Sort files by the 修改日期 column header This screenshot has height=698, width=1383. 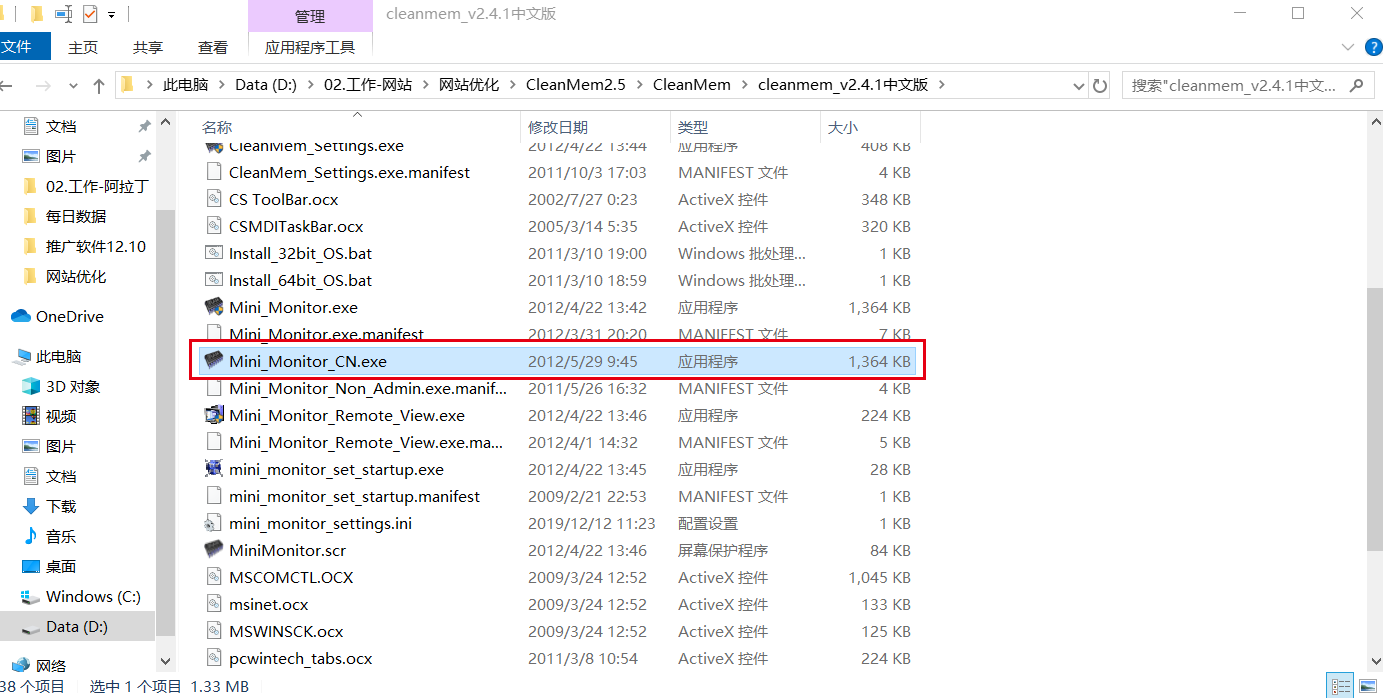[556, 127]
